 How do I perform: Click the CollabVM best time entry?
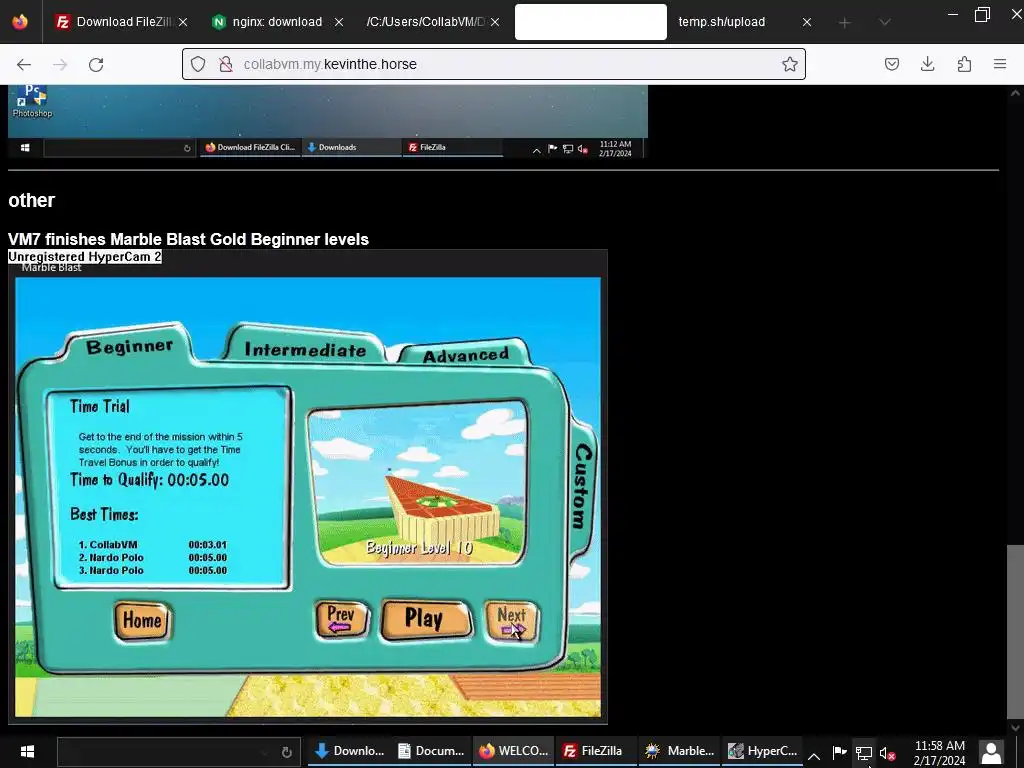[x=153, y=545]
